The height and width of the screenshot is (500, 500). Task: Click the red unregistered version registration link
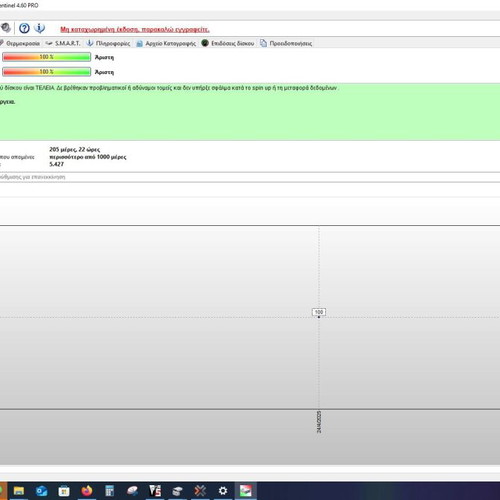tap(135, 29)
